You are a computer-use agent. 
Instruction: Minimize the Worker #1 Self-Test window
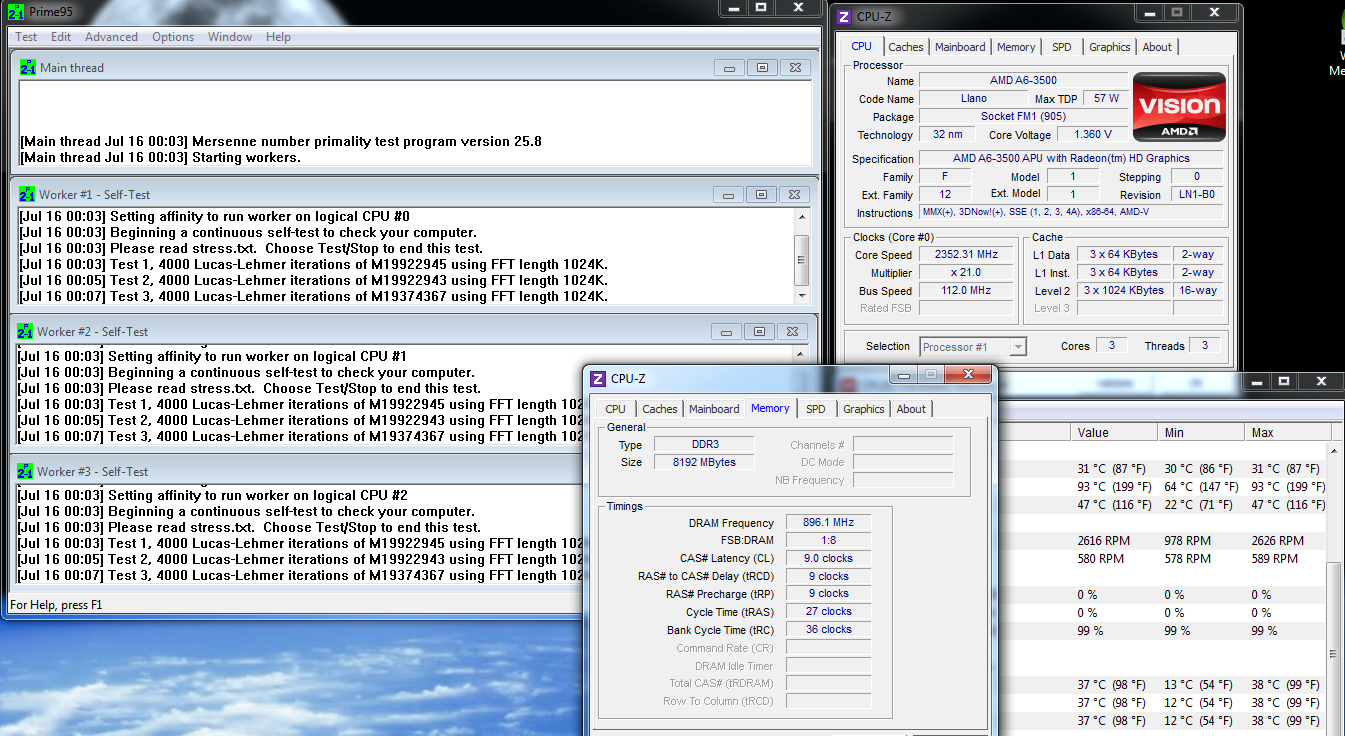click(x=729, y=194)
